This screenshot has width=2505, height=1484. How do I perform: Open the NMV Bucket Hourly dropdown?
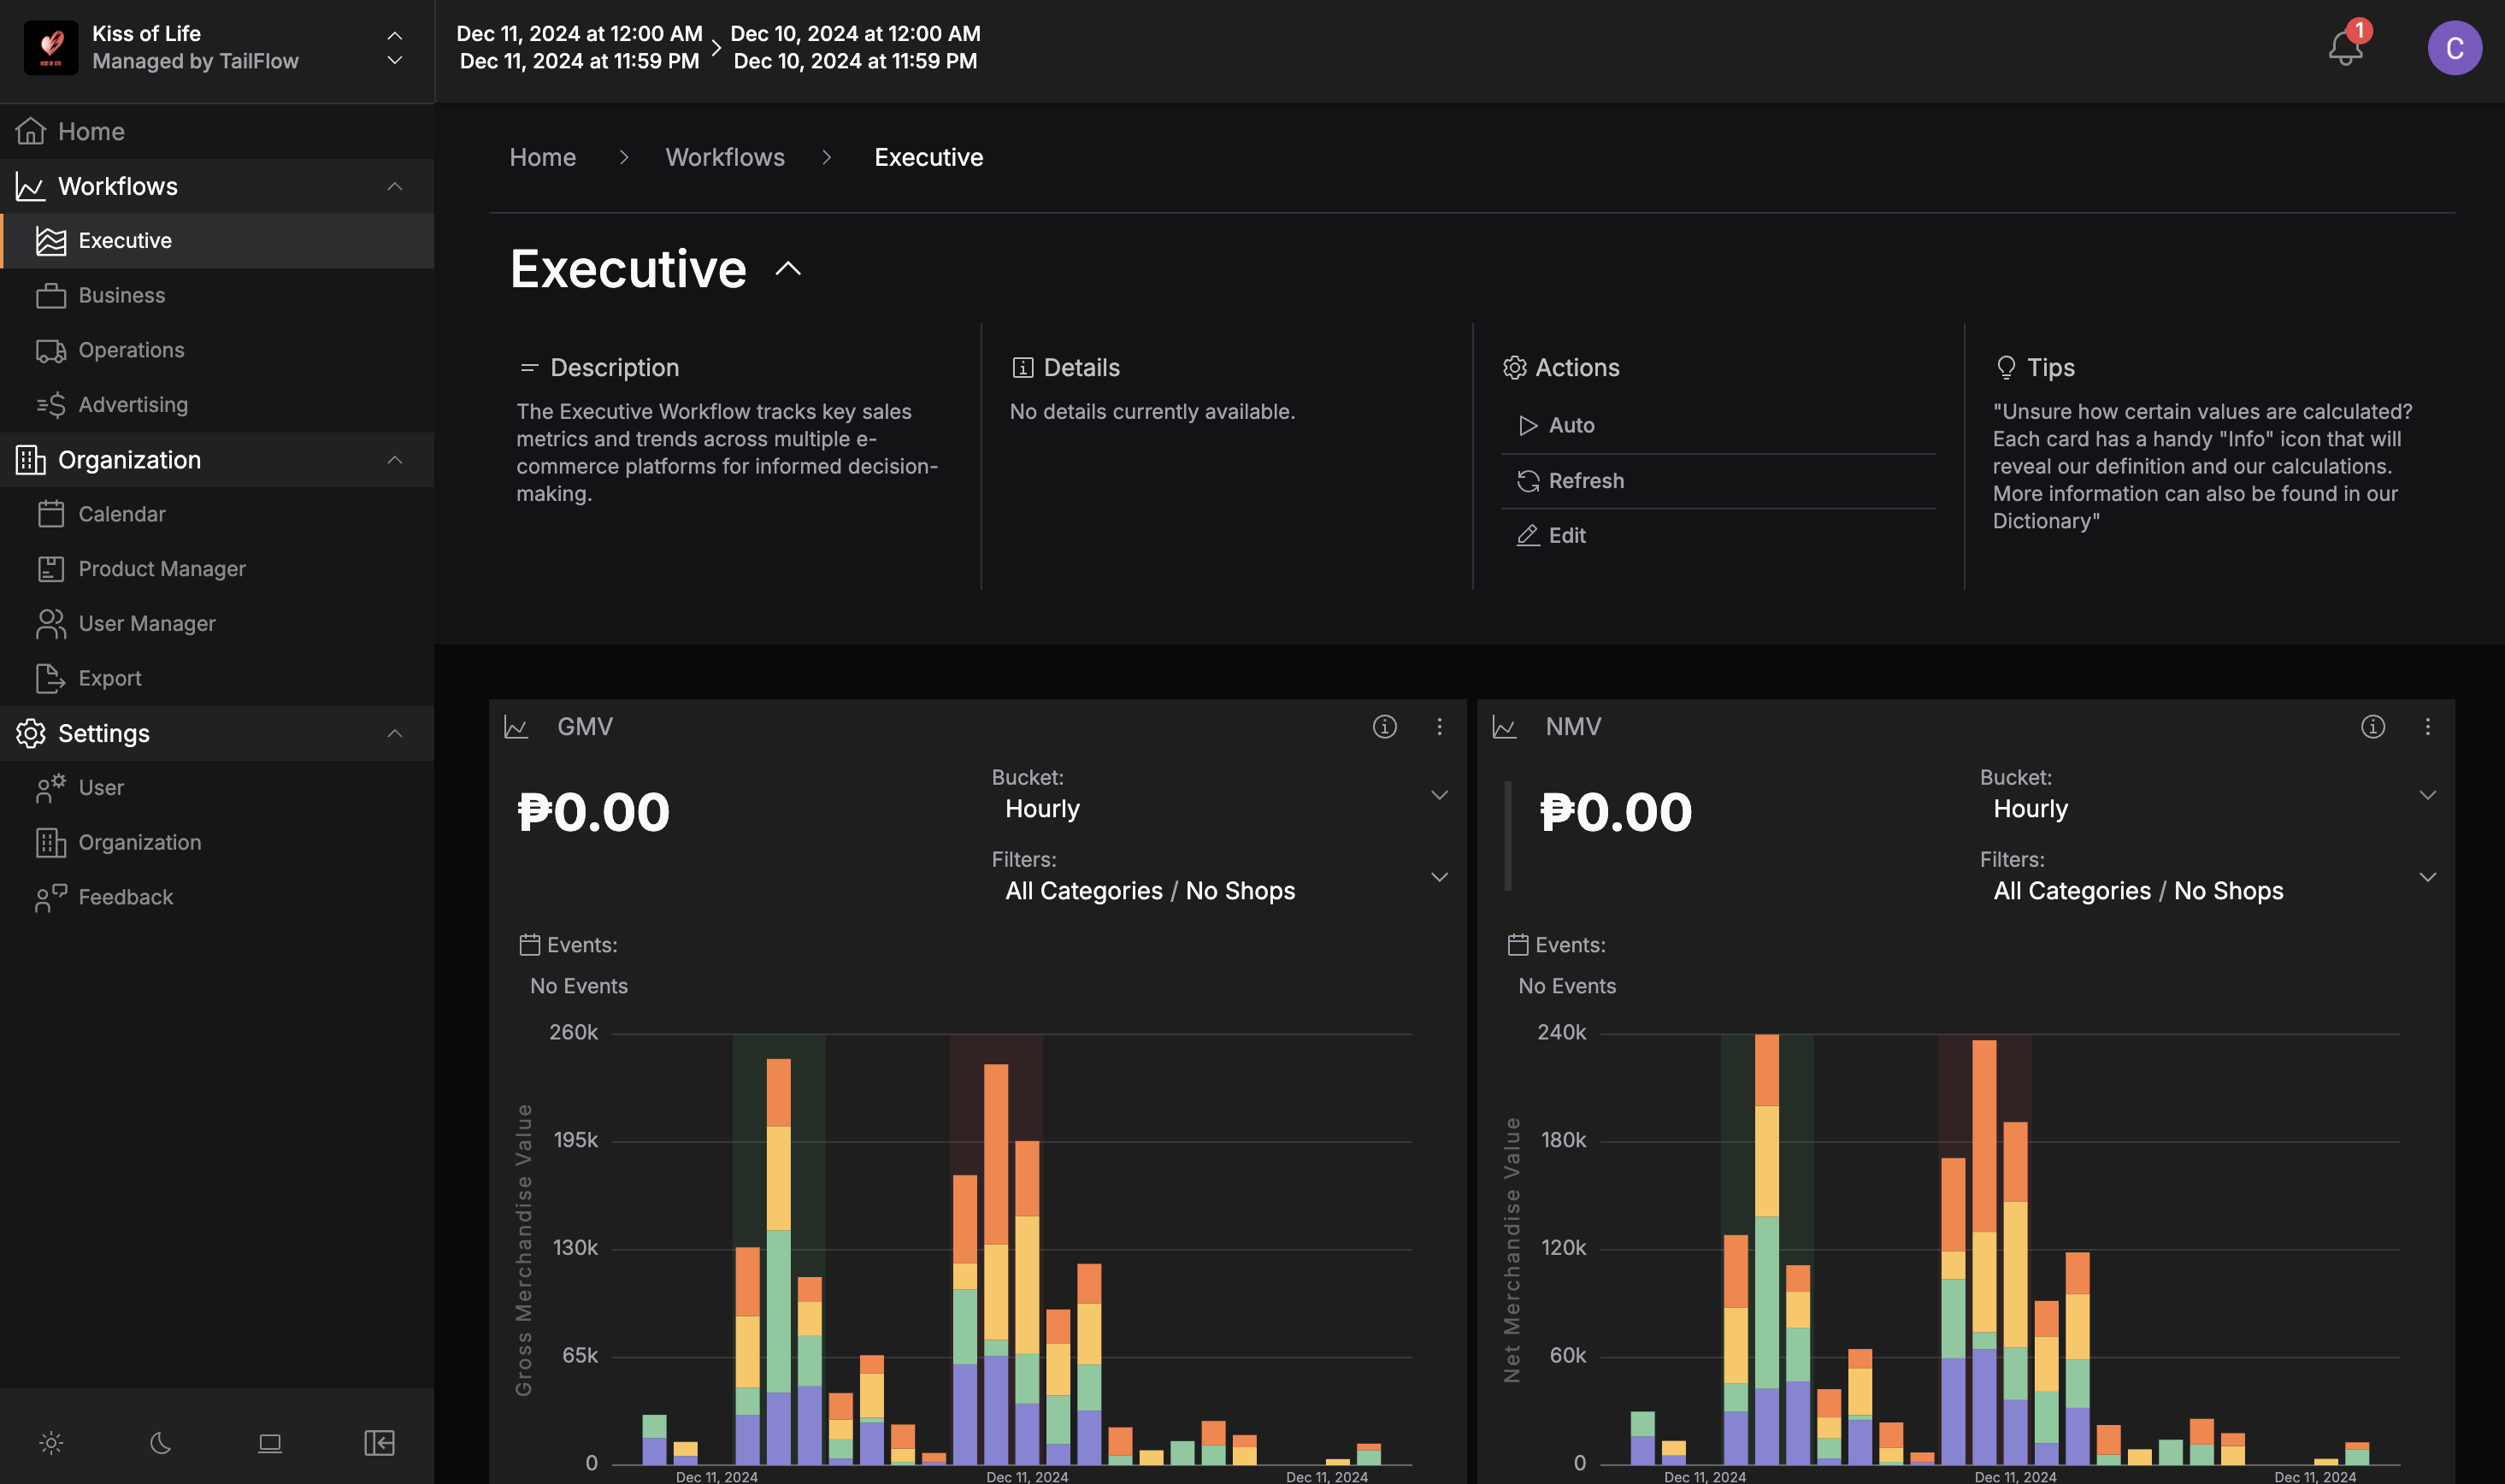2208,795
